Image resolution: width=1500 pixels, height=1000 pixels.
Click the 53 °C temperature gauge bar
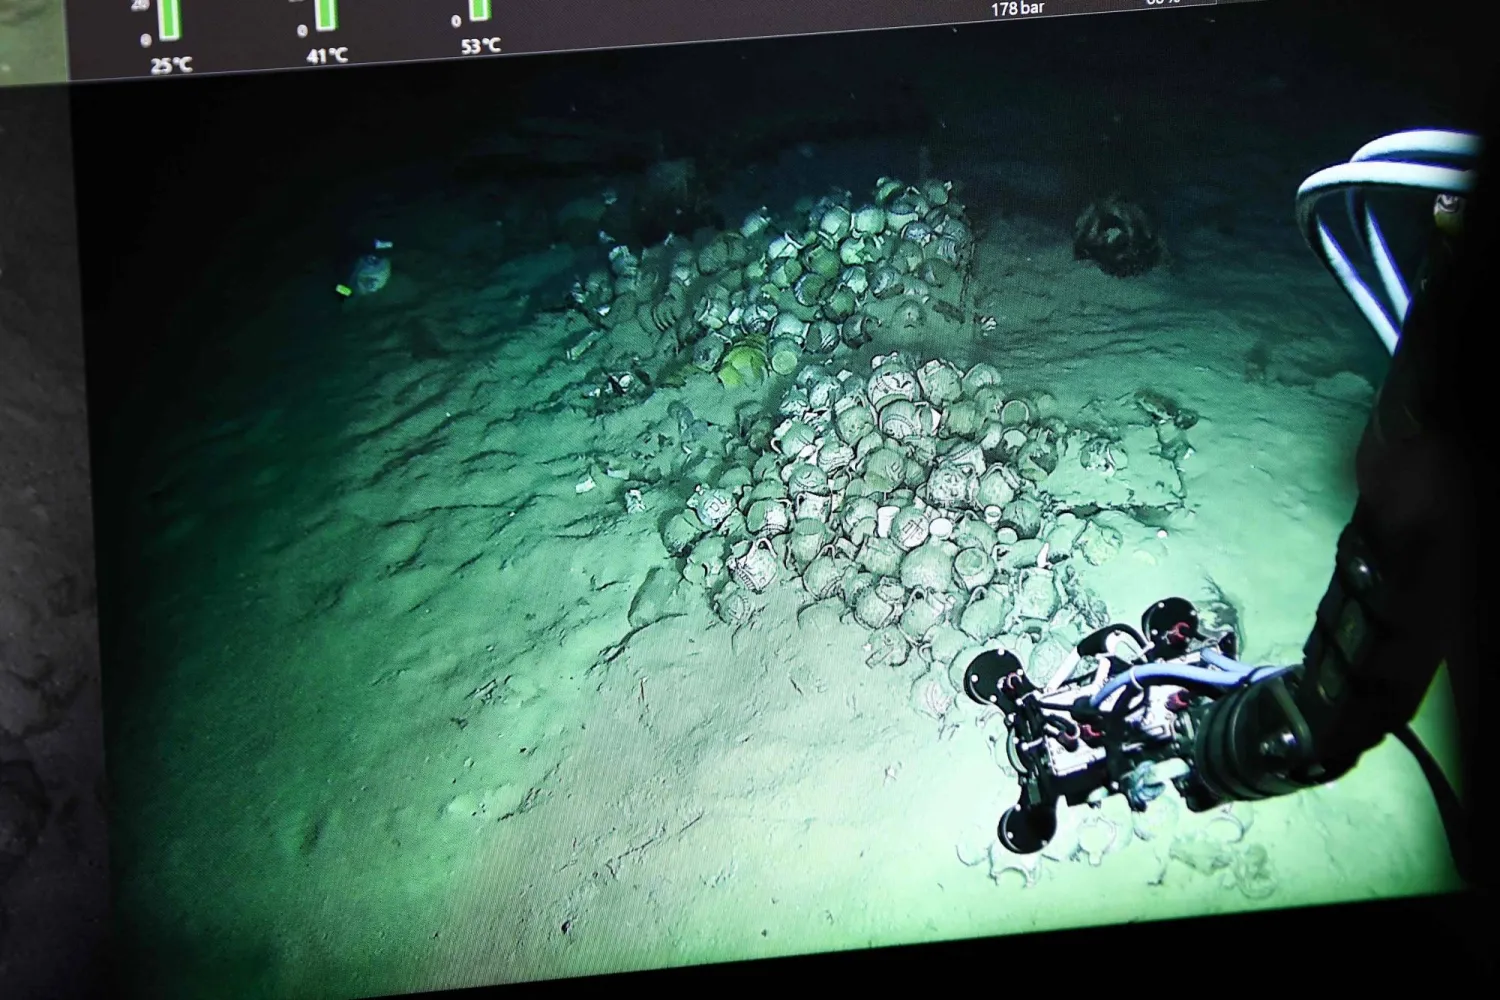click(x=480, y=10)
